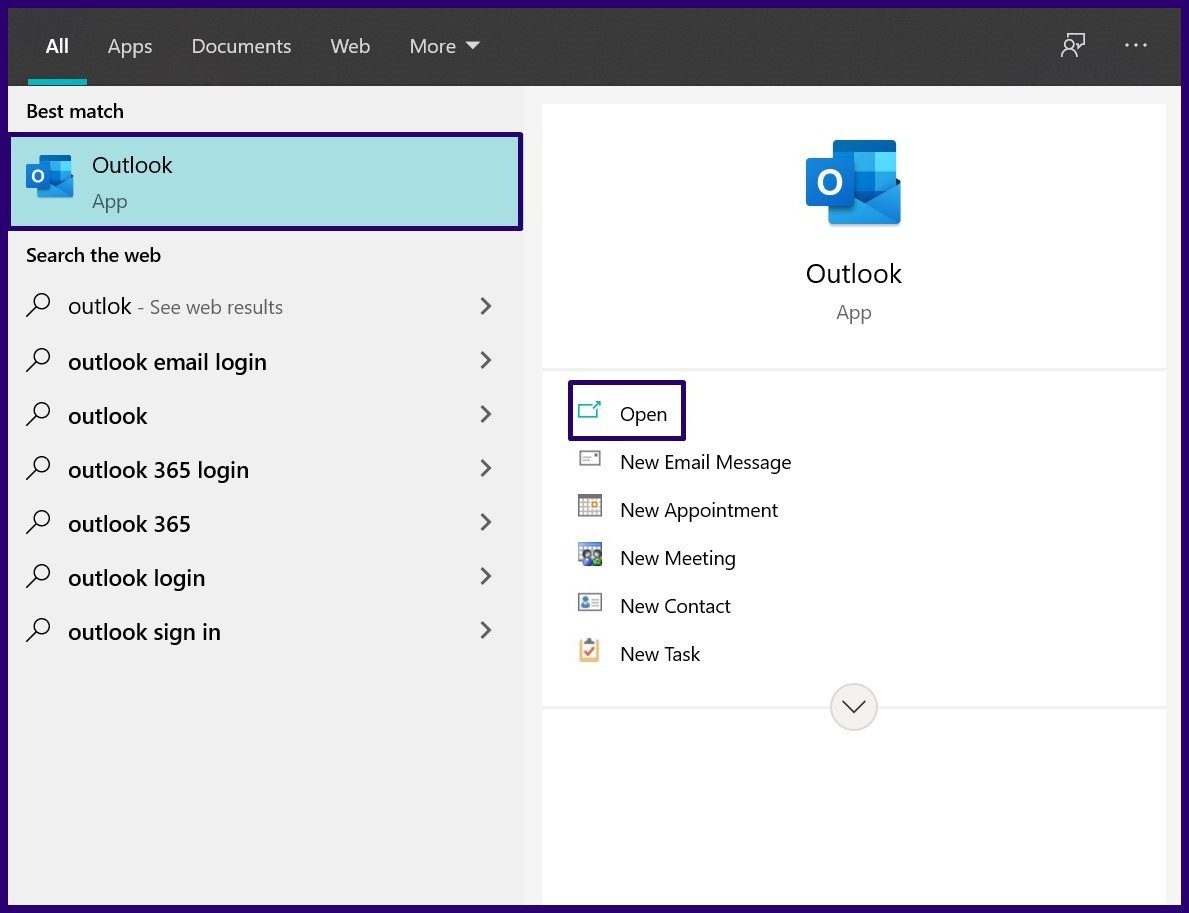Screen dimensions: 1189x913
Task: Expand arrow beside 'outlook sign in'
Action: [x=486, y=630]
